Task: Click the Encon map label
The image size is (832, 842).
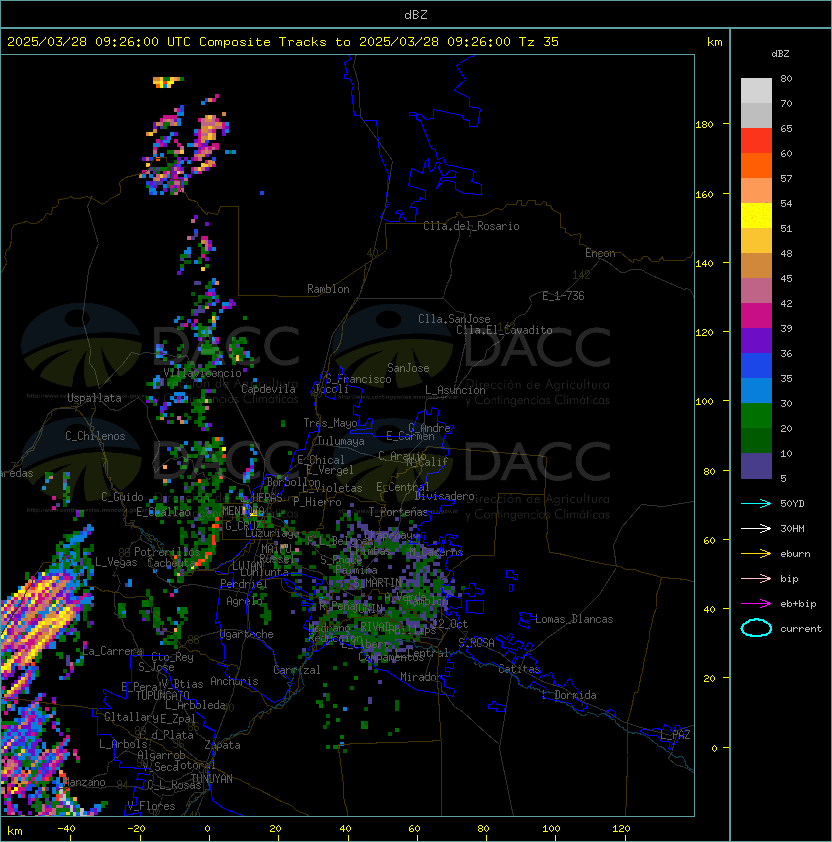Action: (600, 253)
